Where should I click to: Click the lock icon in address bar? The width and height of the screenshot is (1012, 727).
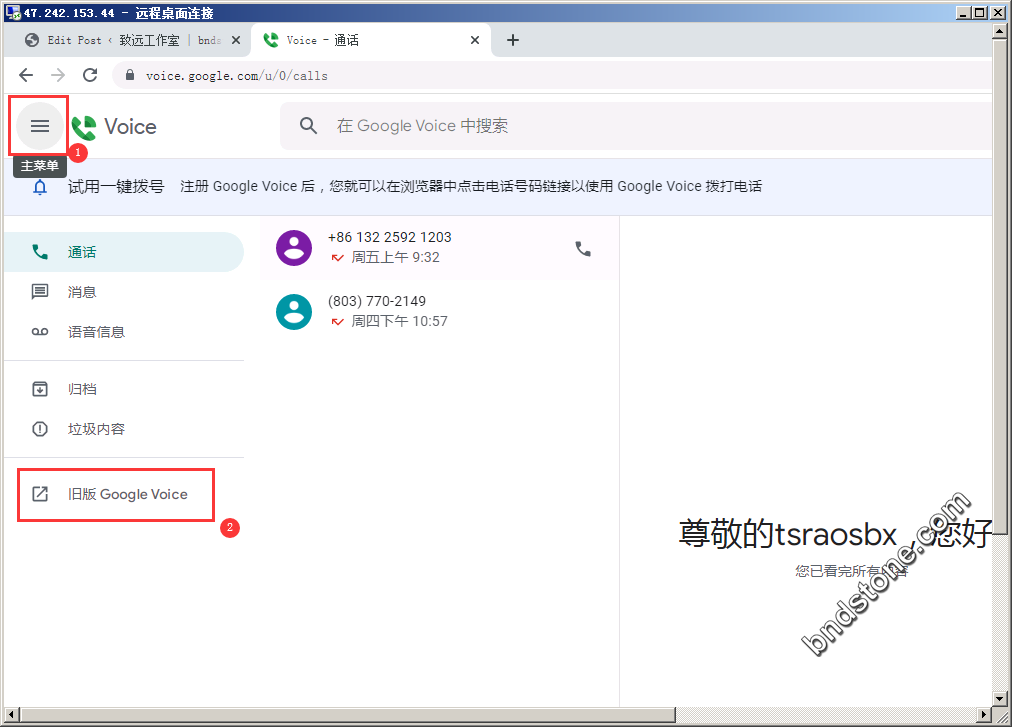point(130,76)
